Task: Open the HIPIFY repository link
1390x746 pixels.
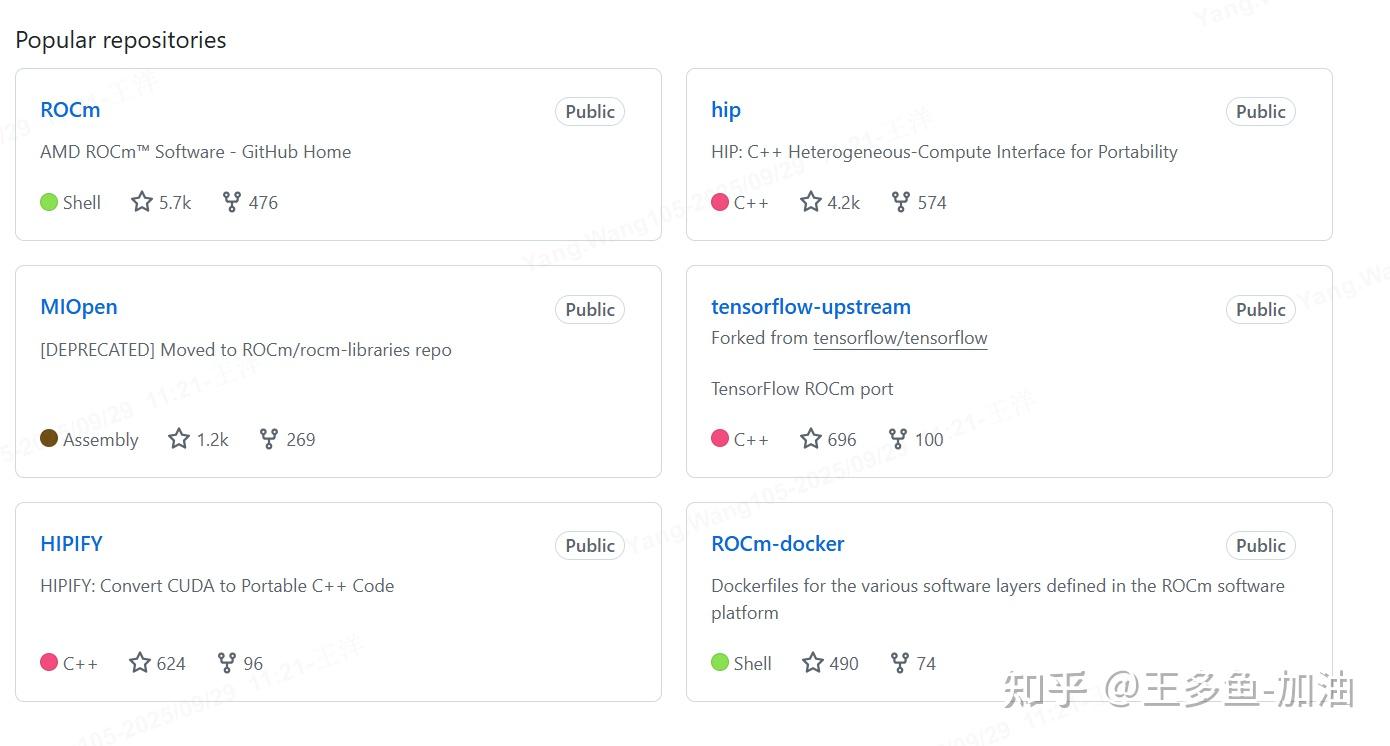Action: (x=71, y=544)
